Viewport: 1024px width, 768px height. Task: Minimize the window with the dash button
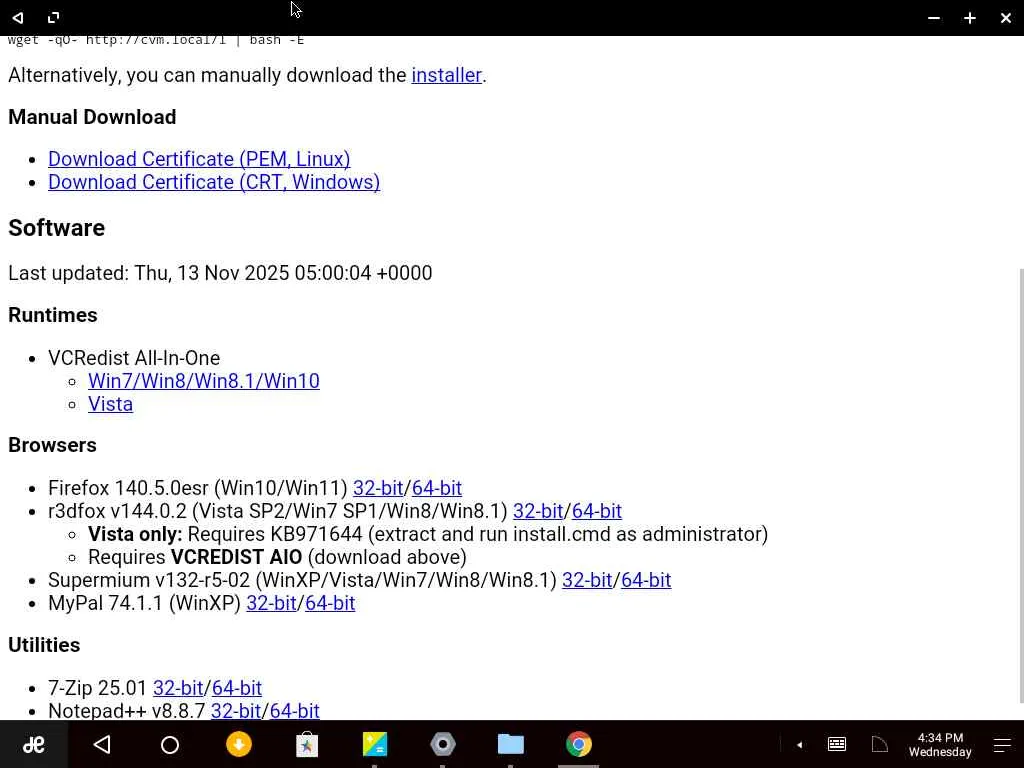point(934,18)
